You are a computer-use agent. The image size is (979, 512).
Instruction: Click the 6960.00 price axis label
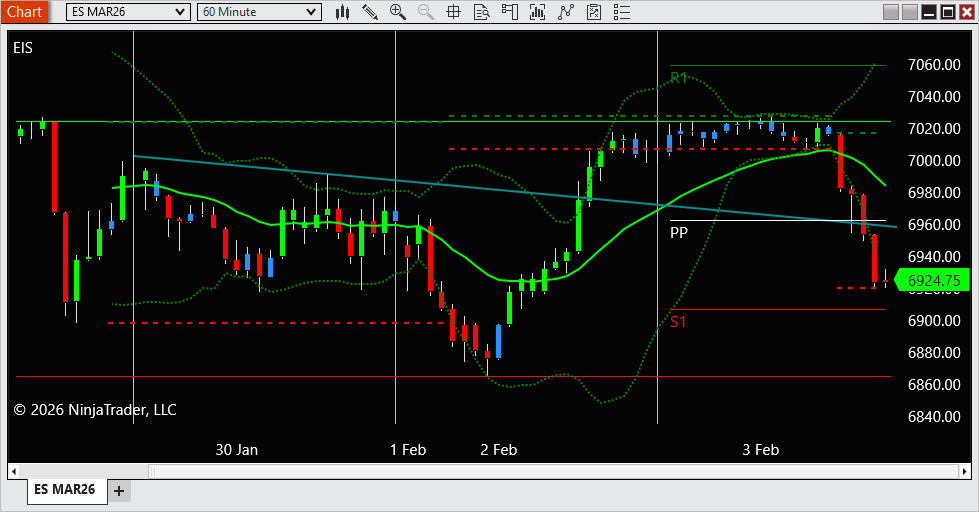(934, 224)
